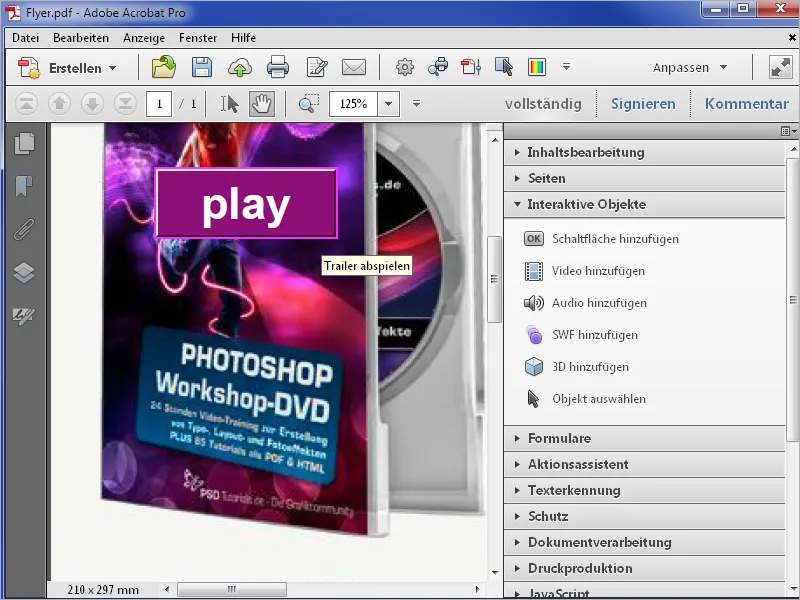Choose the text selection cursor tool
The width and height of the screenshot is (800, 600).
(229, 104)
